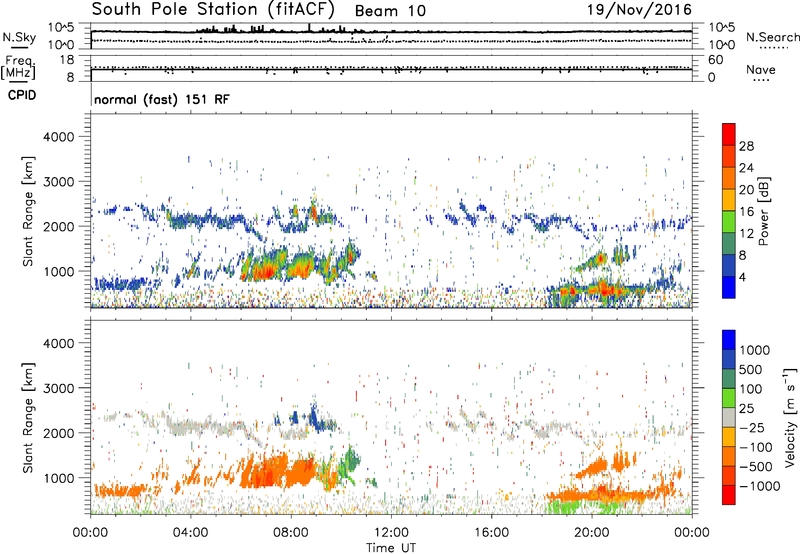Select the "normal (fast) 151 RF" text

(162, 99)
